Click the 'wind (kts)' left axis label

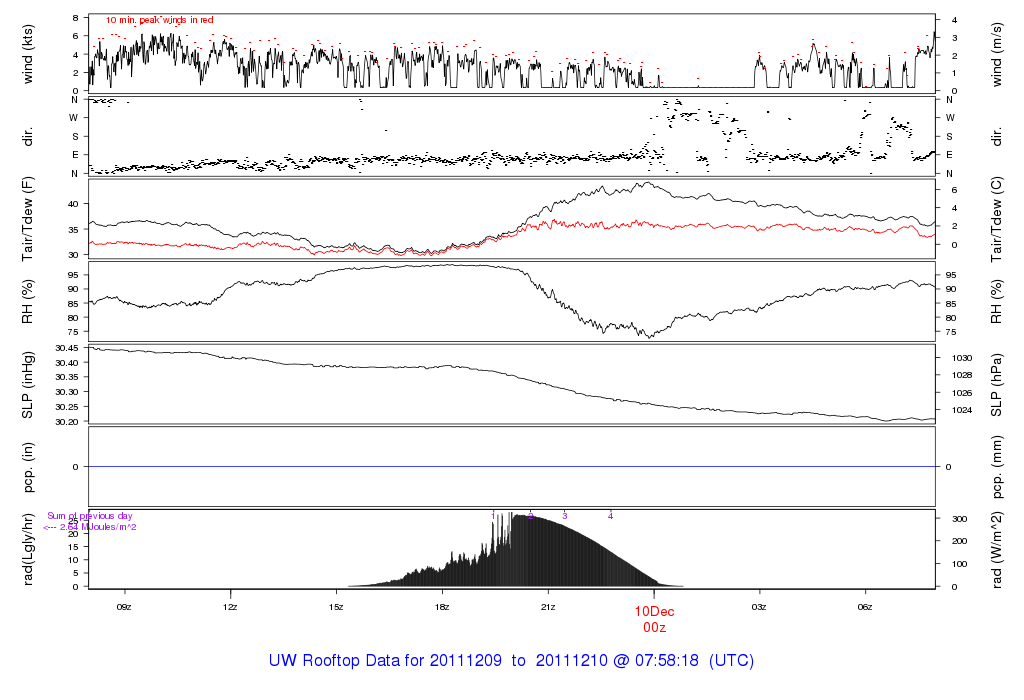tap(29, 52)
